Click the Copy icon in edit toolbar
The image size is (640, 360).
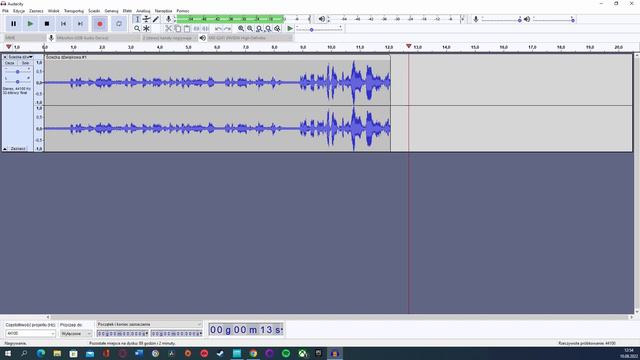(x=178, y=29)
